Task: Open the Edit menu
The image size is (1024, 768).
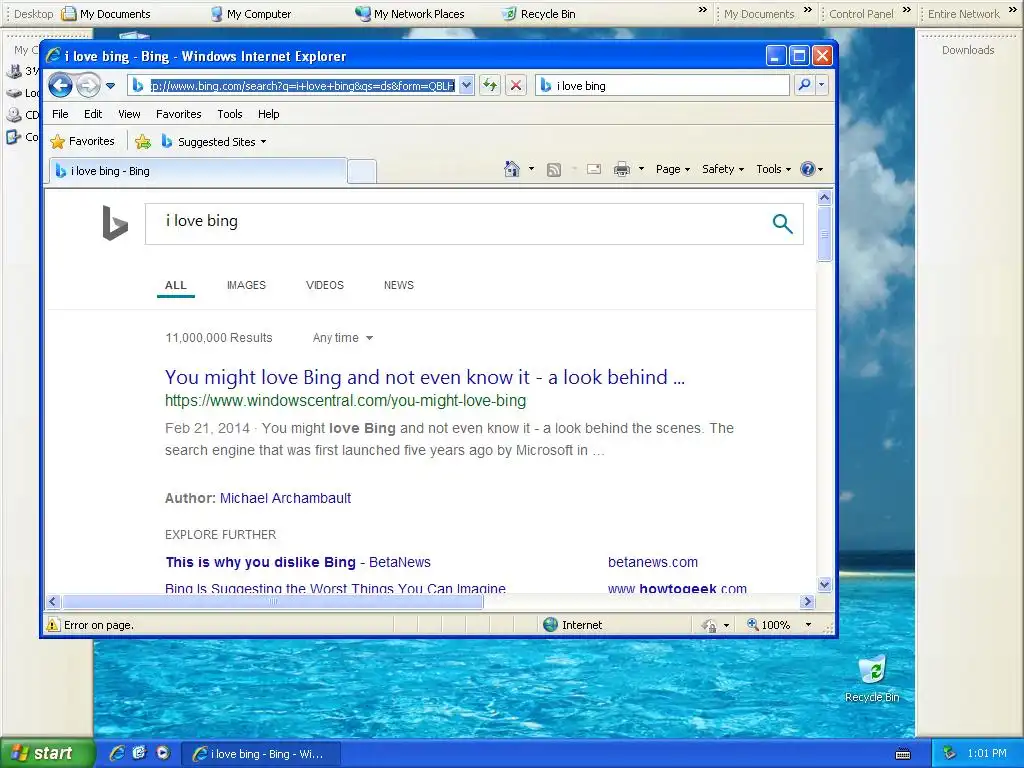Action: tap(93, 114)
